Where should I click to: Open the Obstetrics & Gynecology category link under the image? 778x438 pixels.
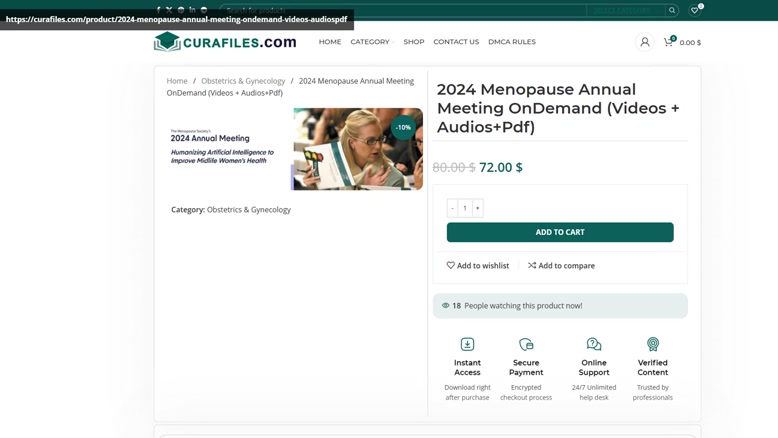(249, 210)
